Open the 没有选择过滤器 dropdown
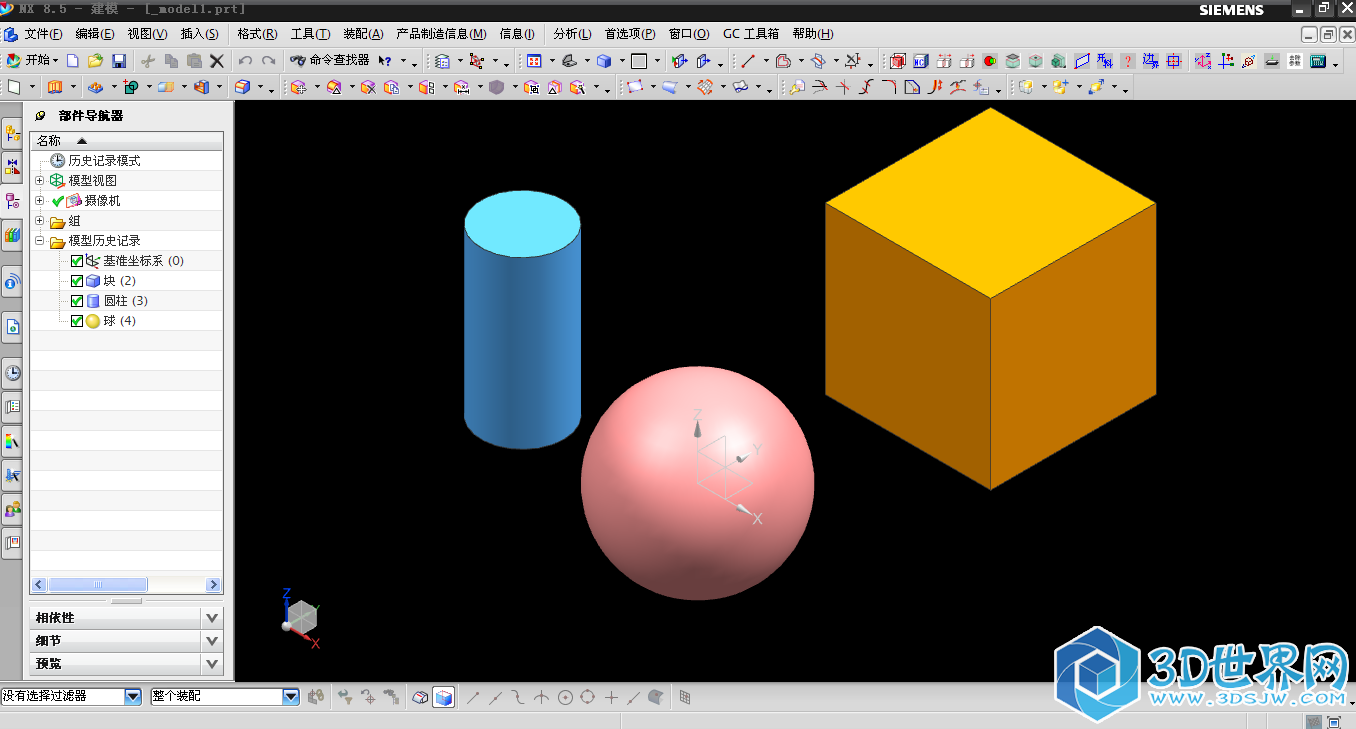The height and width of the screenshot is (729, 1356). click(x=133, y=696)
